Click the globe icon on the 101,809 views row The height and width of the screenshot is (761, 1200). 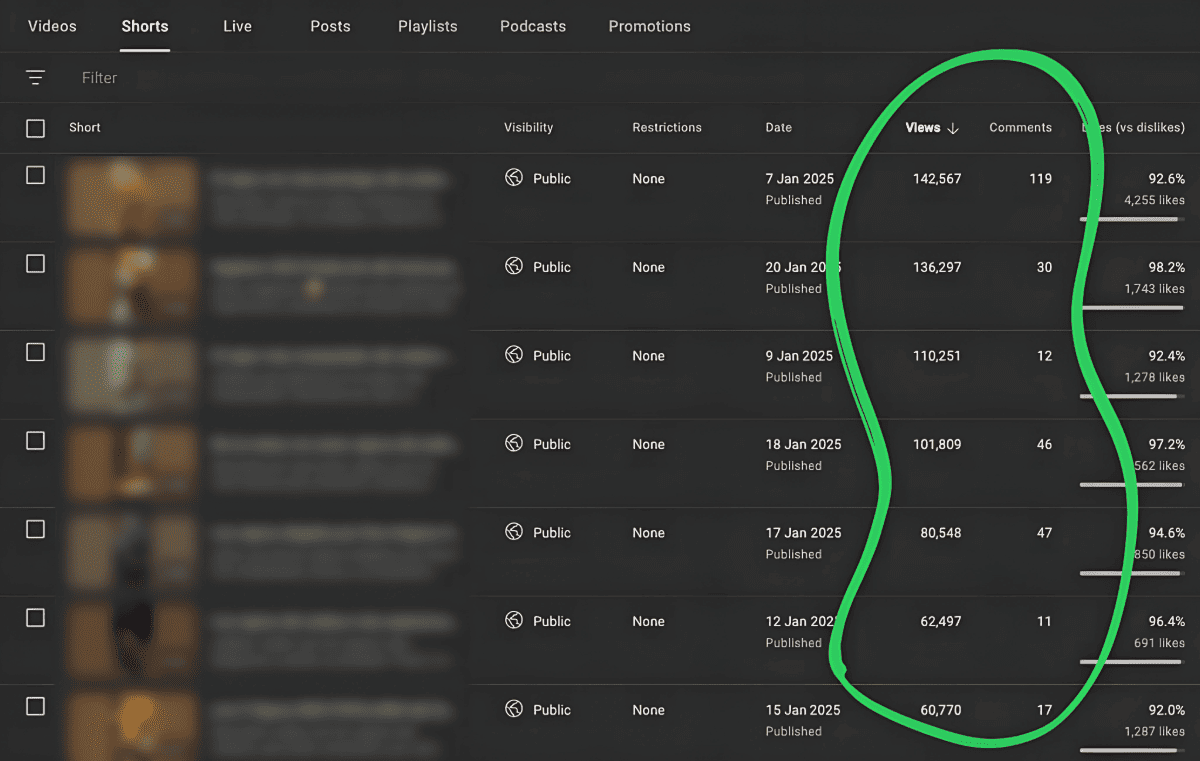click(x=514, y=443)
